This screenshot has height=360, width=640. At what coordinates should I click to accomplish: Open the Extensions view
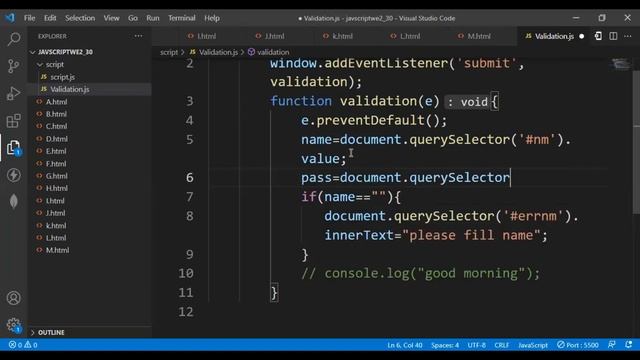[x=13, y=121]
